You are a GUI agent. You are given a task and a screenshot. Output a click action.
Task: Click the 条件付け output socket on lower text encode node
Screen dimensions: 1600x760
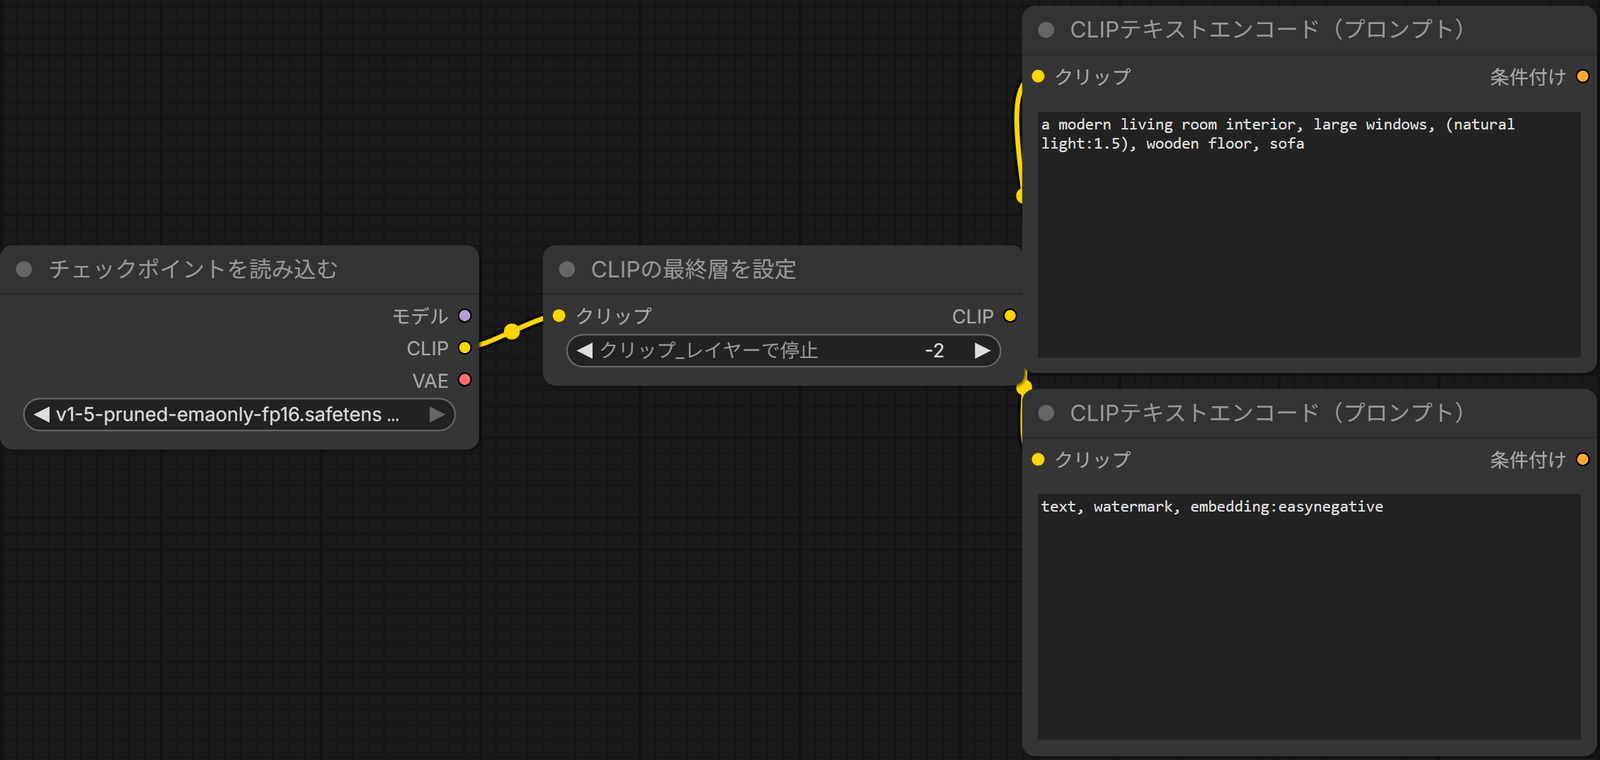point(1583,459)
